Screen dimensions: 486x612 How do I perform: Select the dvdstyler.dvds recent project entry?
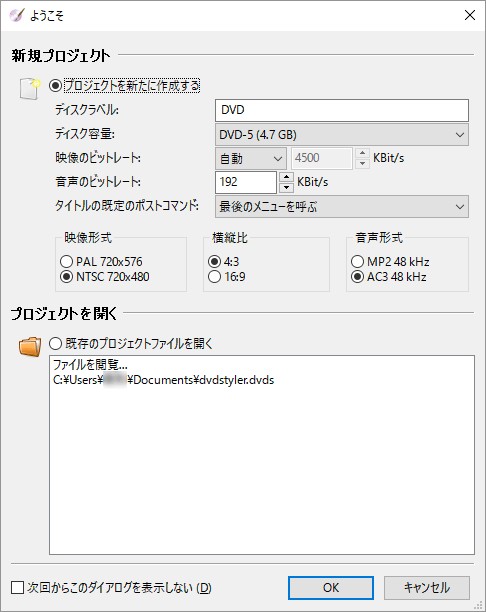coord(164,380)
